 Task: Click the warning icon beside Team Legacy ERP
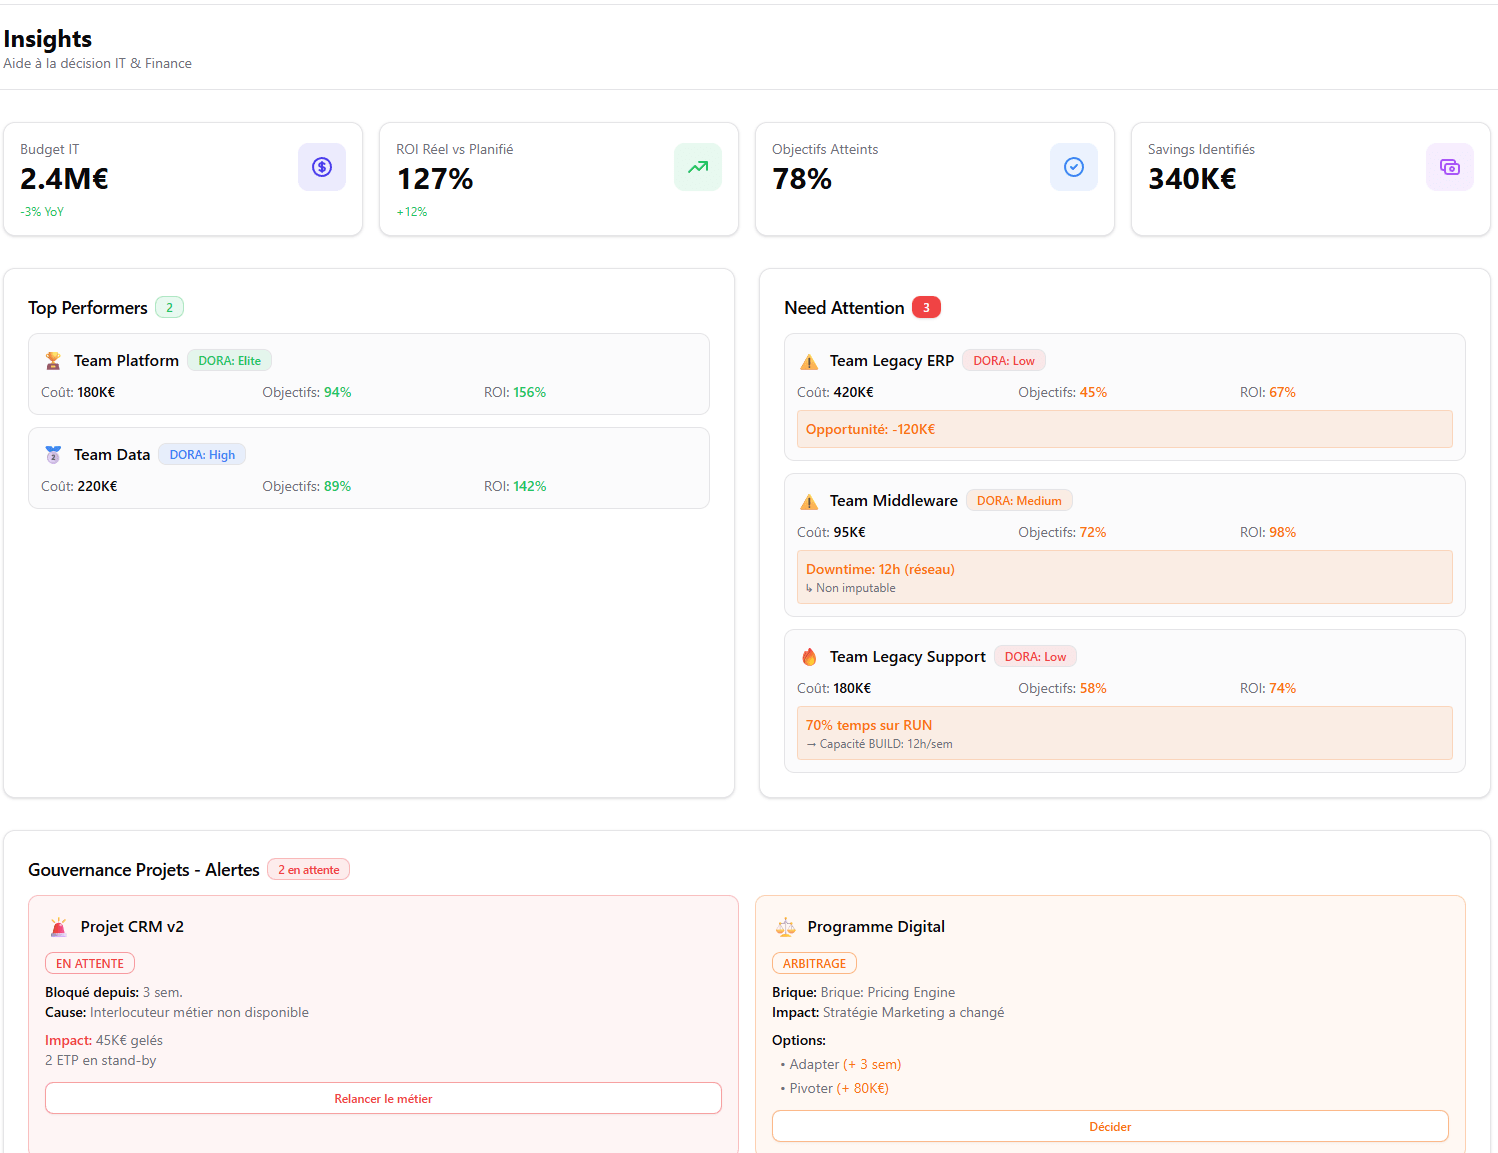tap(809, 360)
